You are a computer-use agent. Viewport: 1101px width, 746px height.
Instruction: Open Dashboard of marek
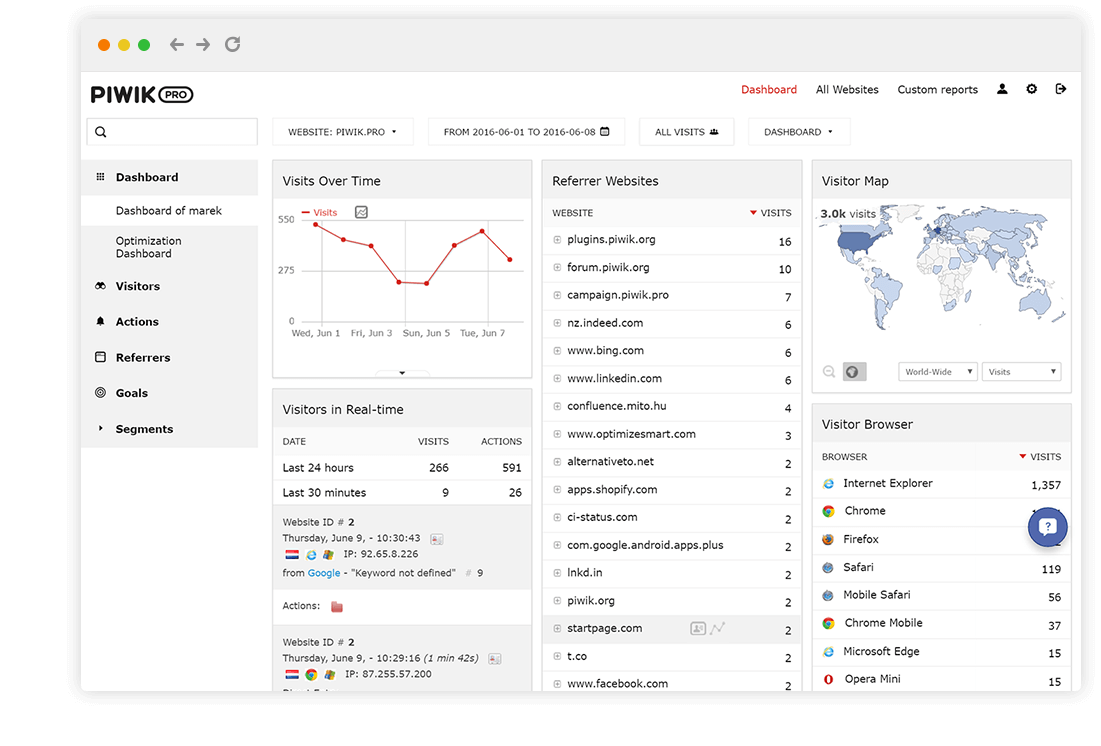(169, 211)
